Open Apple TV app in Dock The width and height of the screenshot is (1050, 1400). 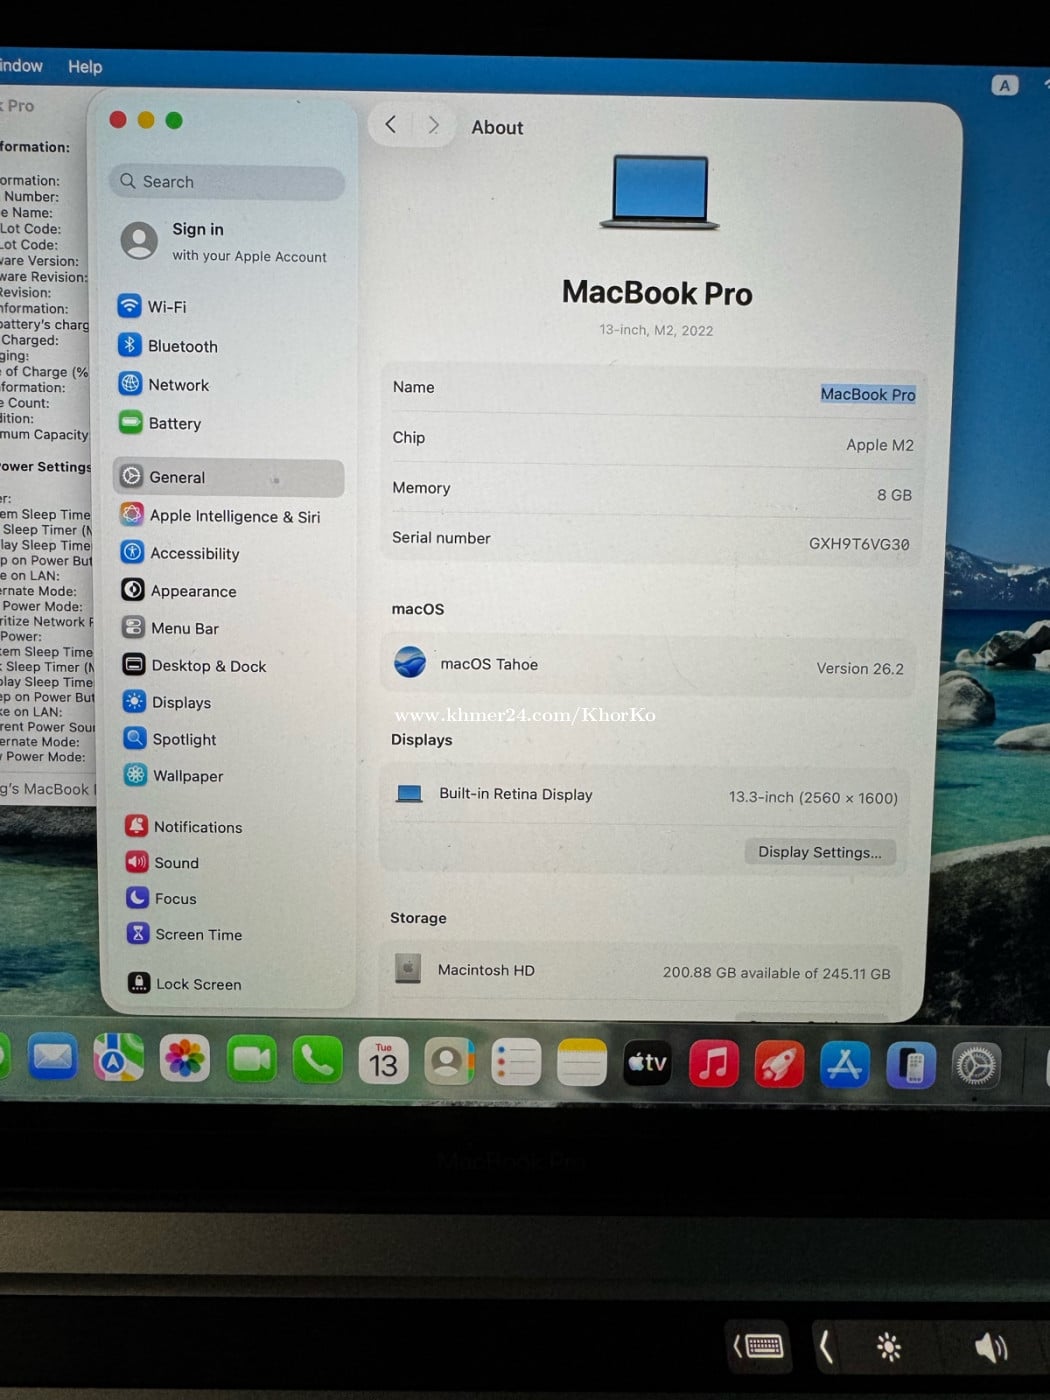tap(647, 1063)
